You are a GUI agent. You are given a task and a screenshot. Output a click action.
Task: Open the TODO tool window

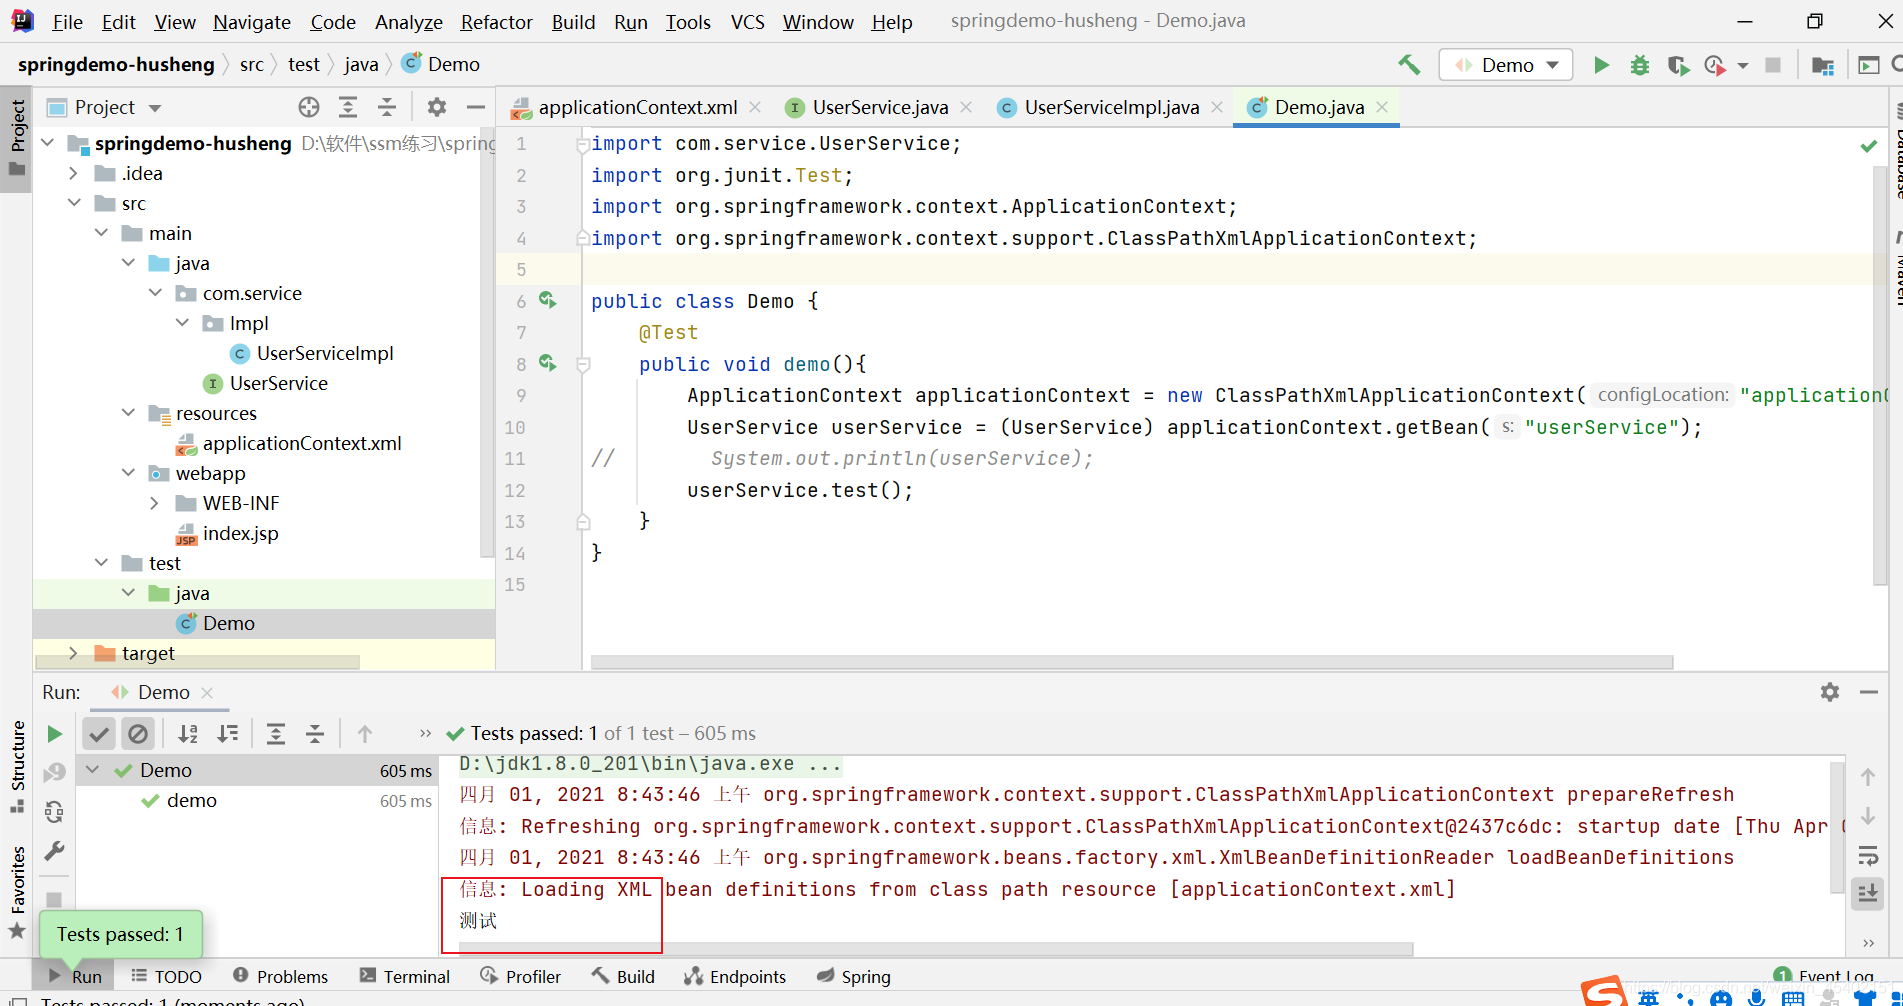point(166,976)
